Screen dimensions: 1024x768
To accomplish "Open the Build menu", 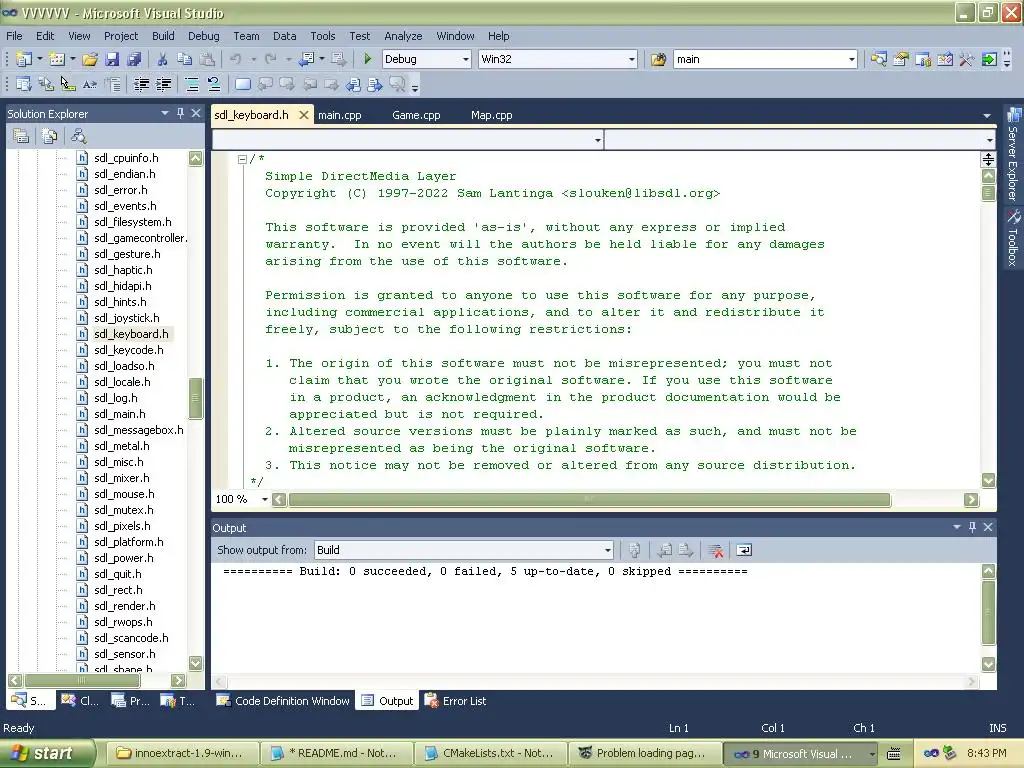I will pyautogui.click(x=163, y=36).
